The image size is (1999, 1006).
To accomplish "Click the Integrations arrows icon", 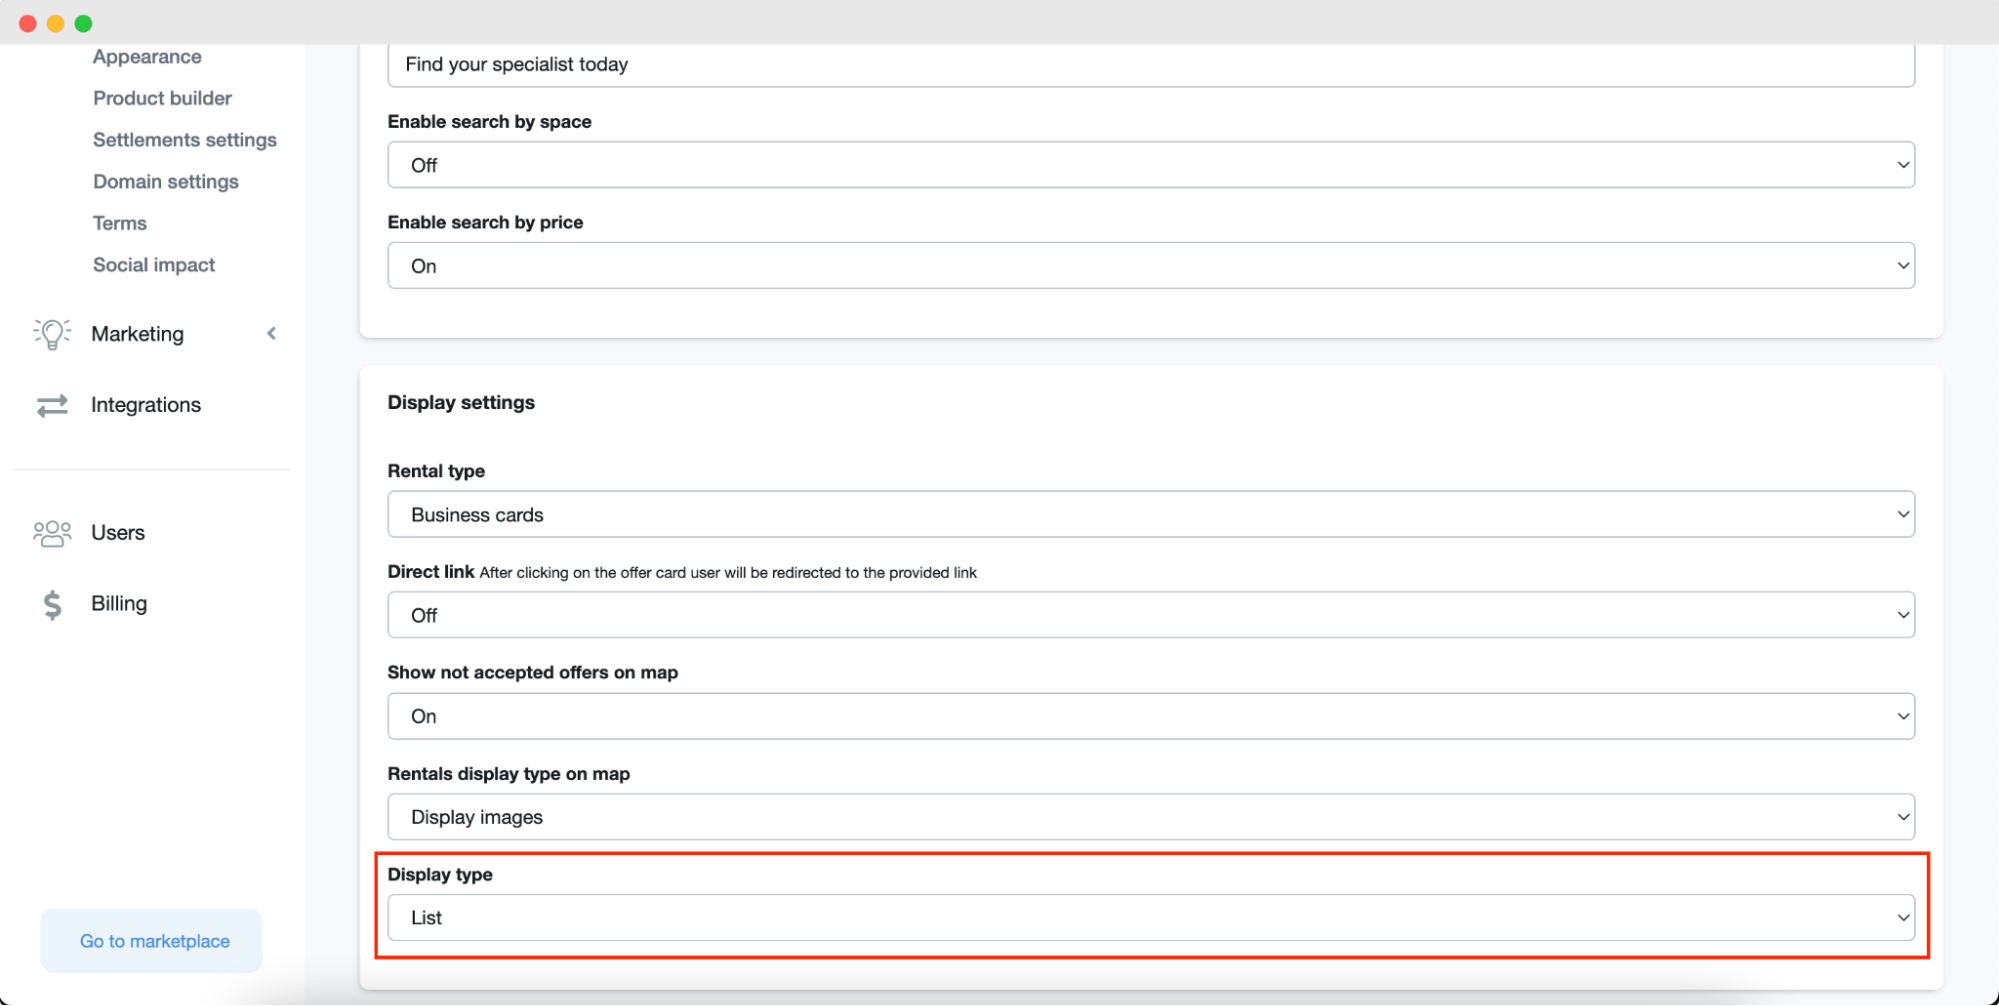I will pos(52,405).
